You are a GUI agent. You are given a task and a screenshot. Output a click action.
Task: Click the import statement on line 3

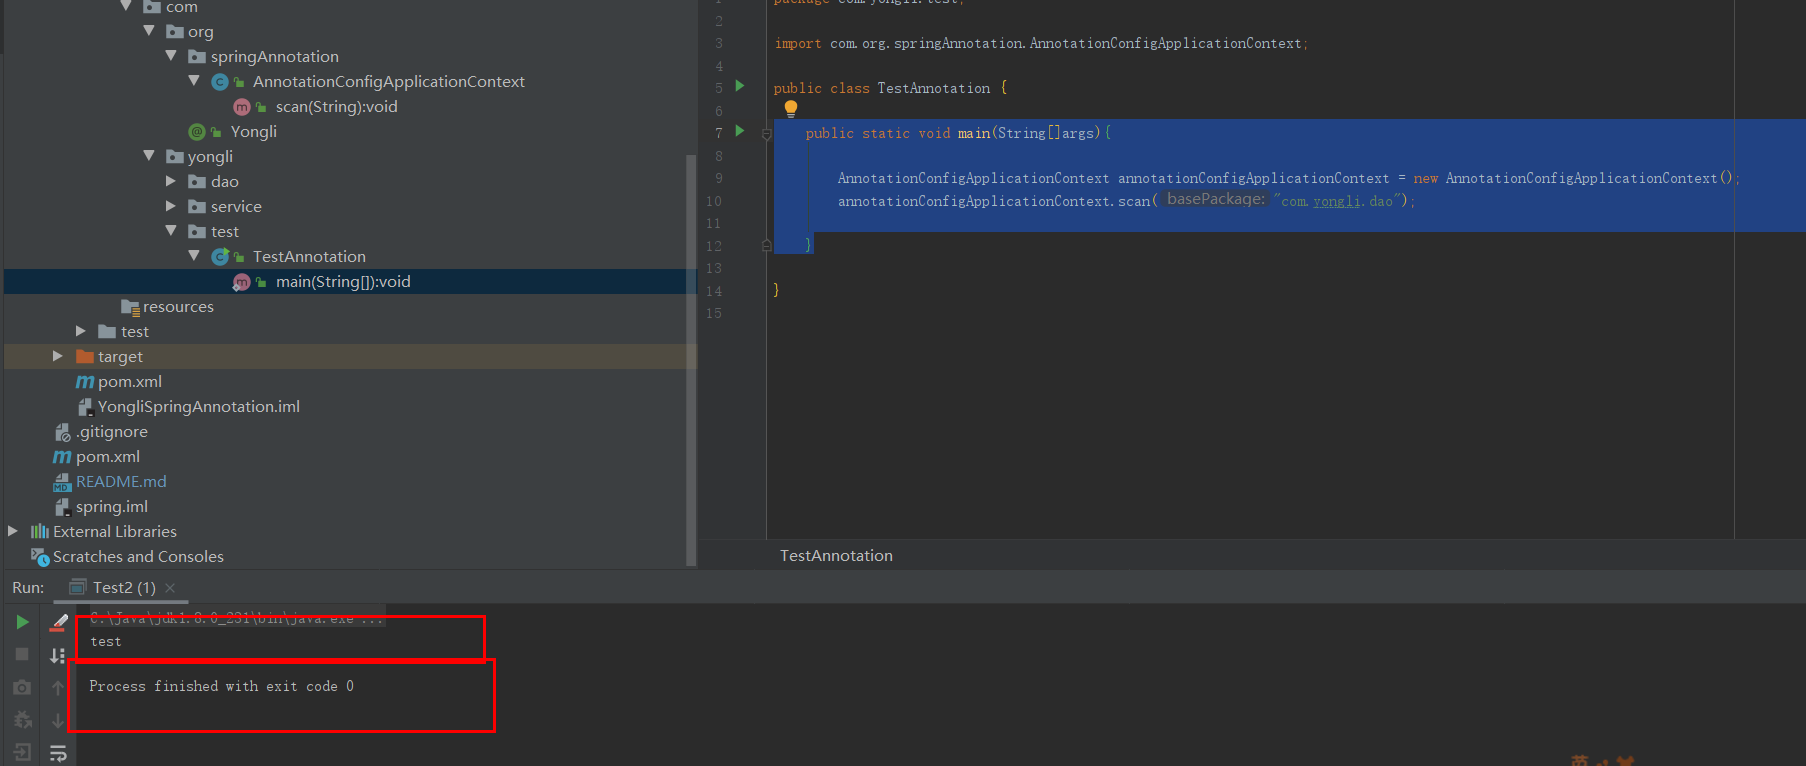[1040, 44]
